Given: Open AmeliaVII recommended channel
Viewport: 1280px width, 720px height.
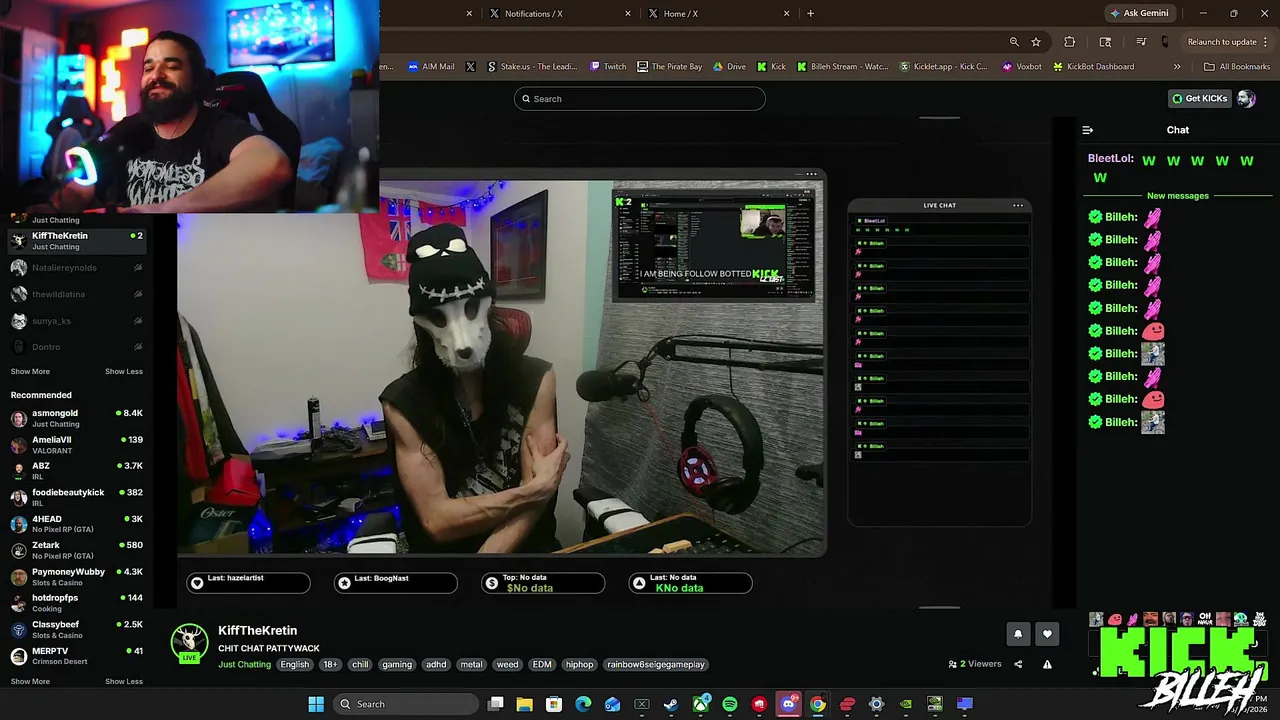Looking at the screenshot, I should pos(77,444).
